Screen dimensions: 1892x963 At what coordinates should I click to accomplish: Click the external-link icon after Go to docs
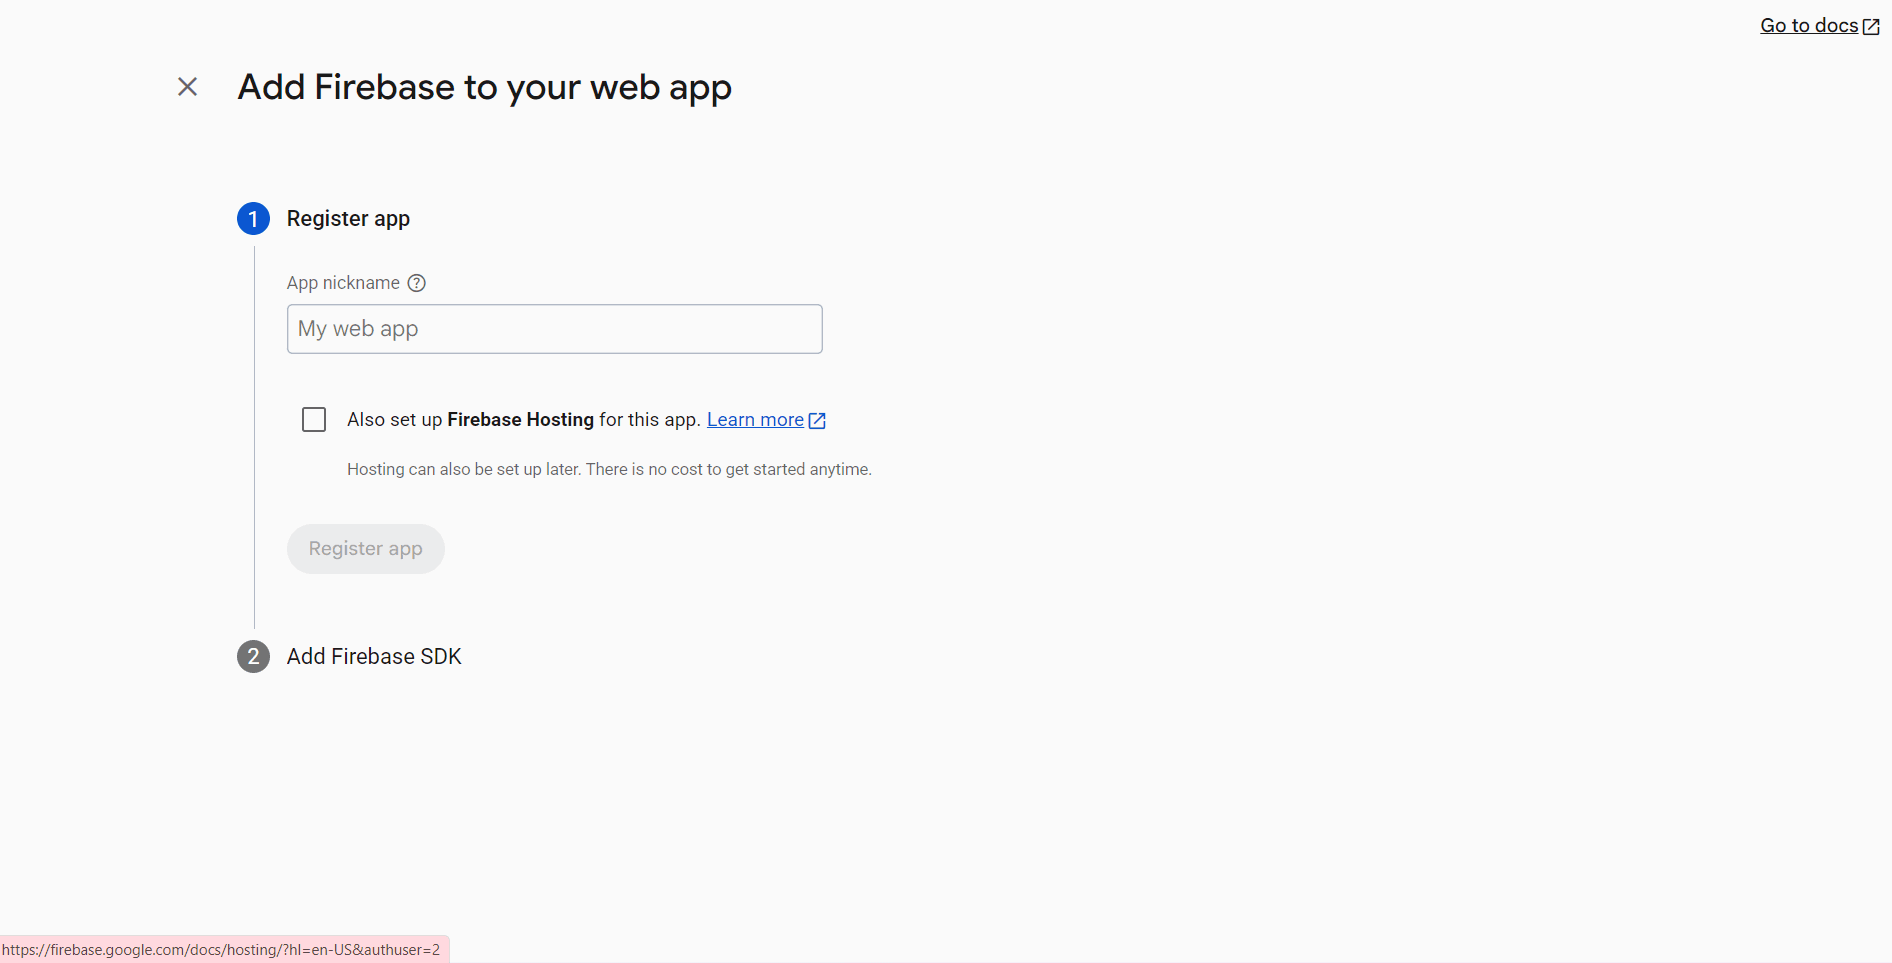click(x=1871, y=25)
